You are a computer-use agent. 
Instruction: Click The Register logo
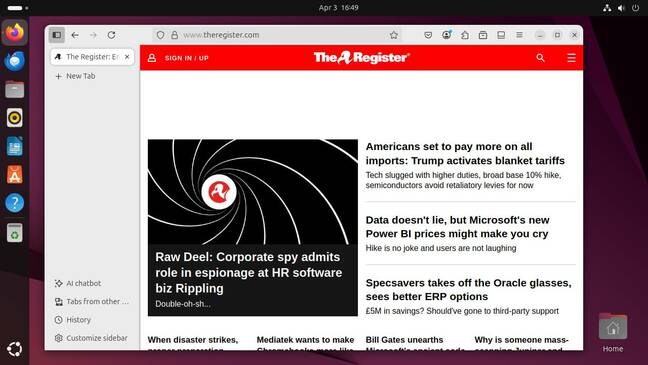pos(362,57)
